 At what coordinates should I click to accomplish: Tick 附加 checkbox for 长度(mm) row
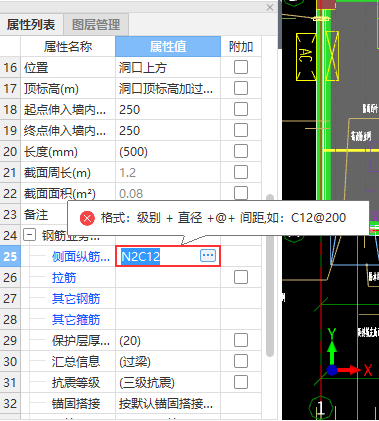click(241, 151)
